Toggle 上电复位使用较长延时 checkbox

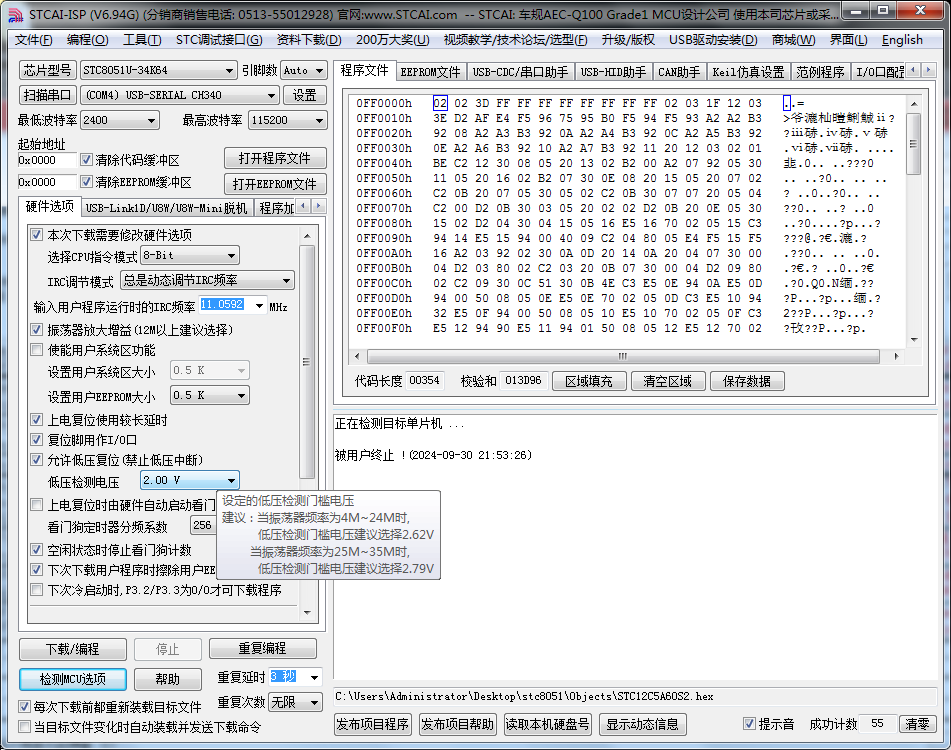pos(37,420)
